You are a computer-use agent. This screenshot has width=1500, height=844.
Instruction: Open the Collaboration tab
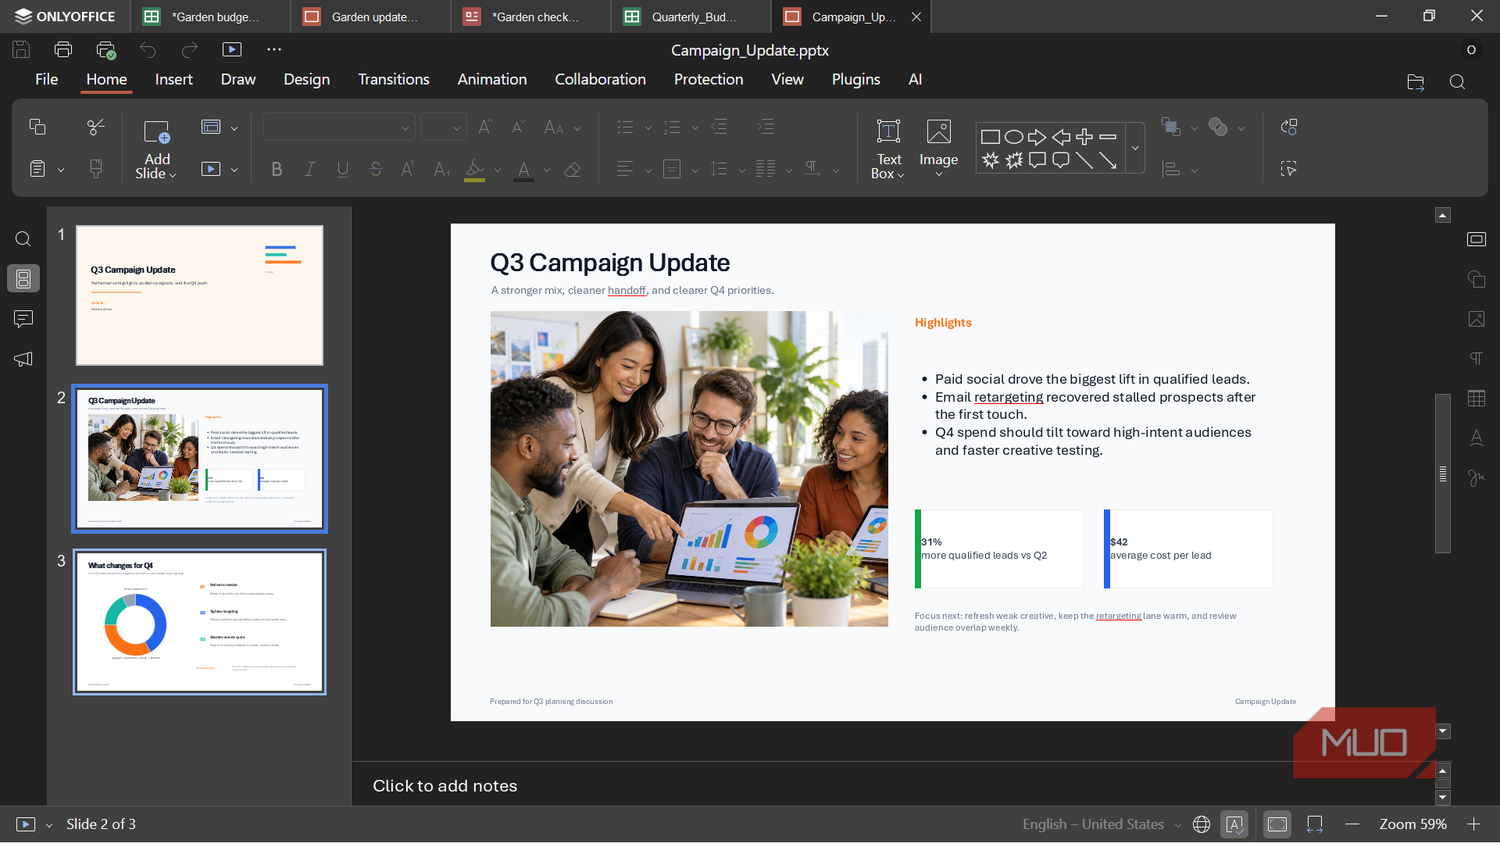(600, 79)
